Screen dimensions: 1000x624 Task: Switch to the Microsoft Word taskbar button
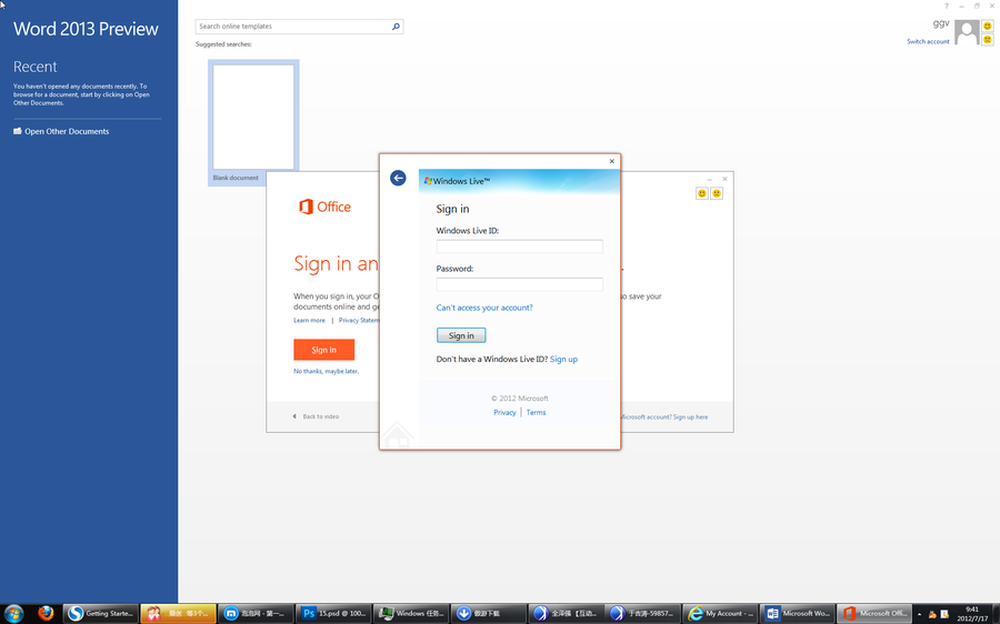(x=797, y=613)
